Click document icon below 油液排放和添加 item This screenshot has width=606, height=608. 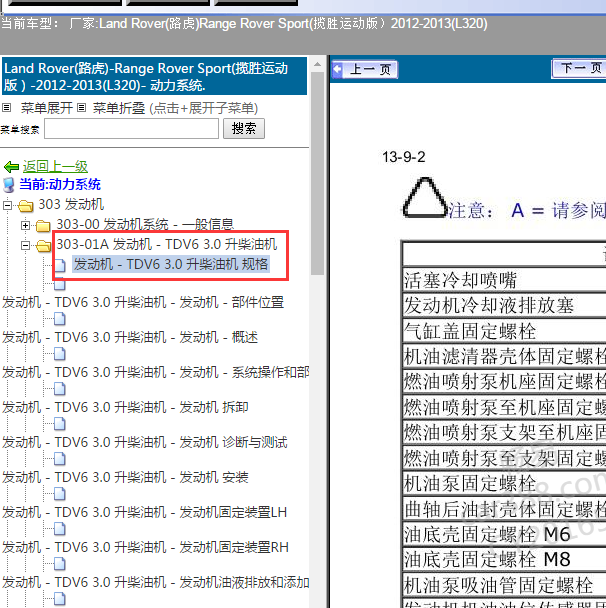60,599
